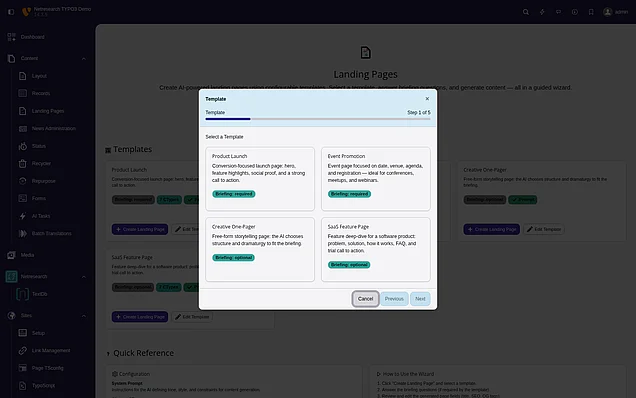
Task: Select the Event Promotion template card
Action: (x=376, y=179)
